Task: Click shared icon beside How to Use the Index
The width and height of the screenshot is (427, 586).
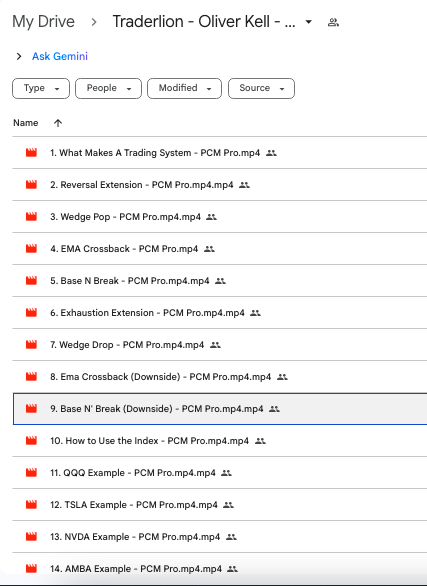Action: [260, 441]
